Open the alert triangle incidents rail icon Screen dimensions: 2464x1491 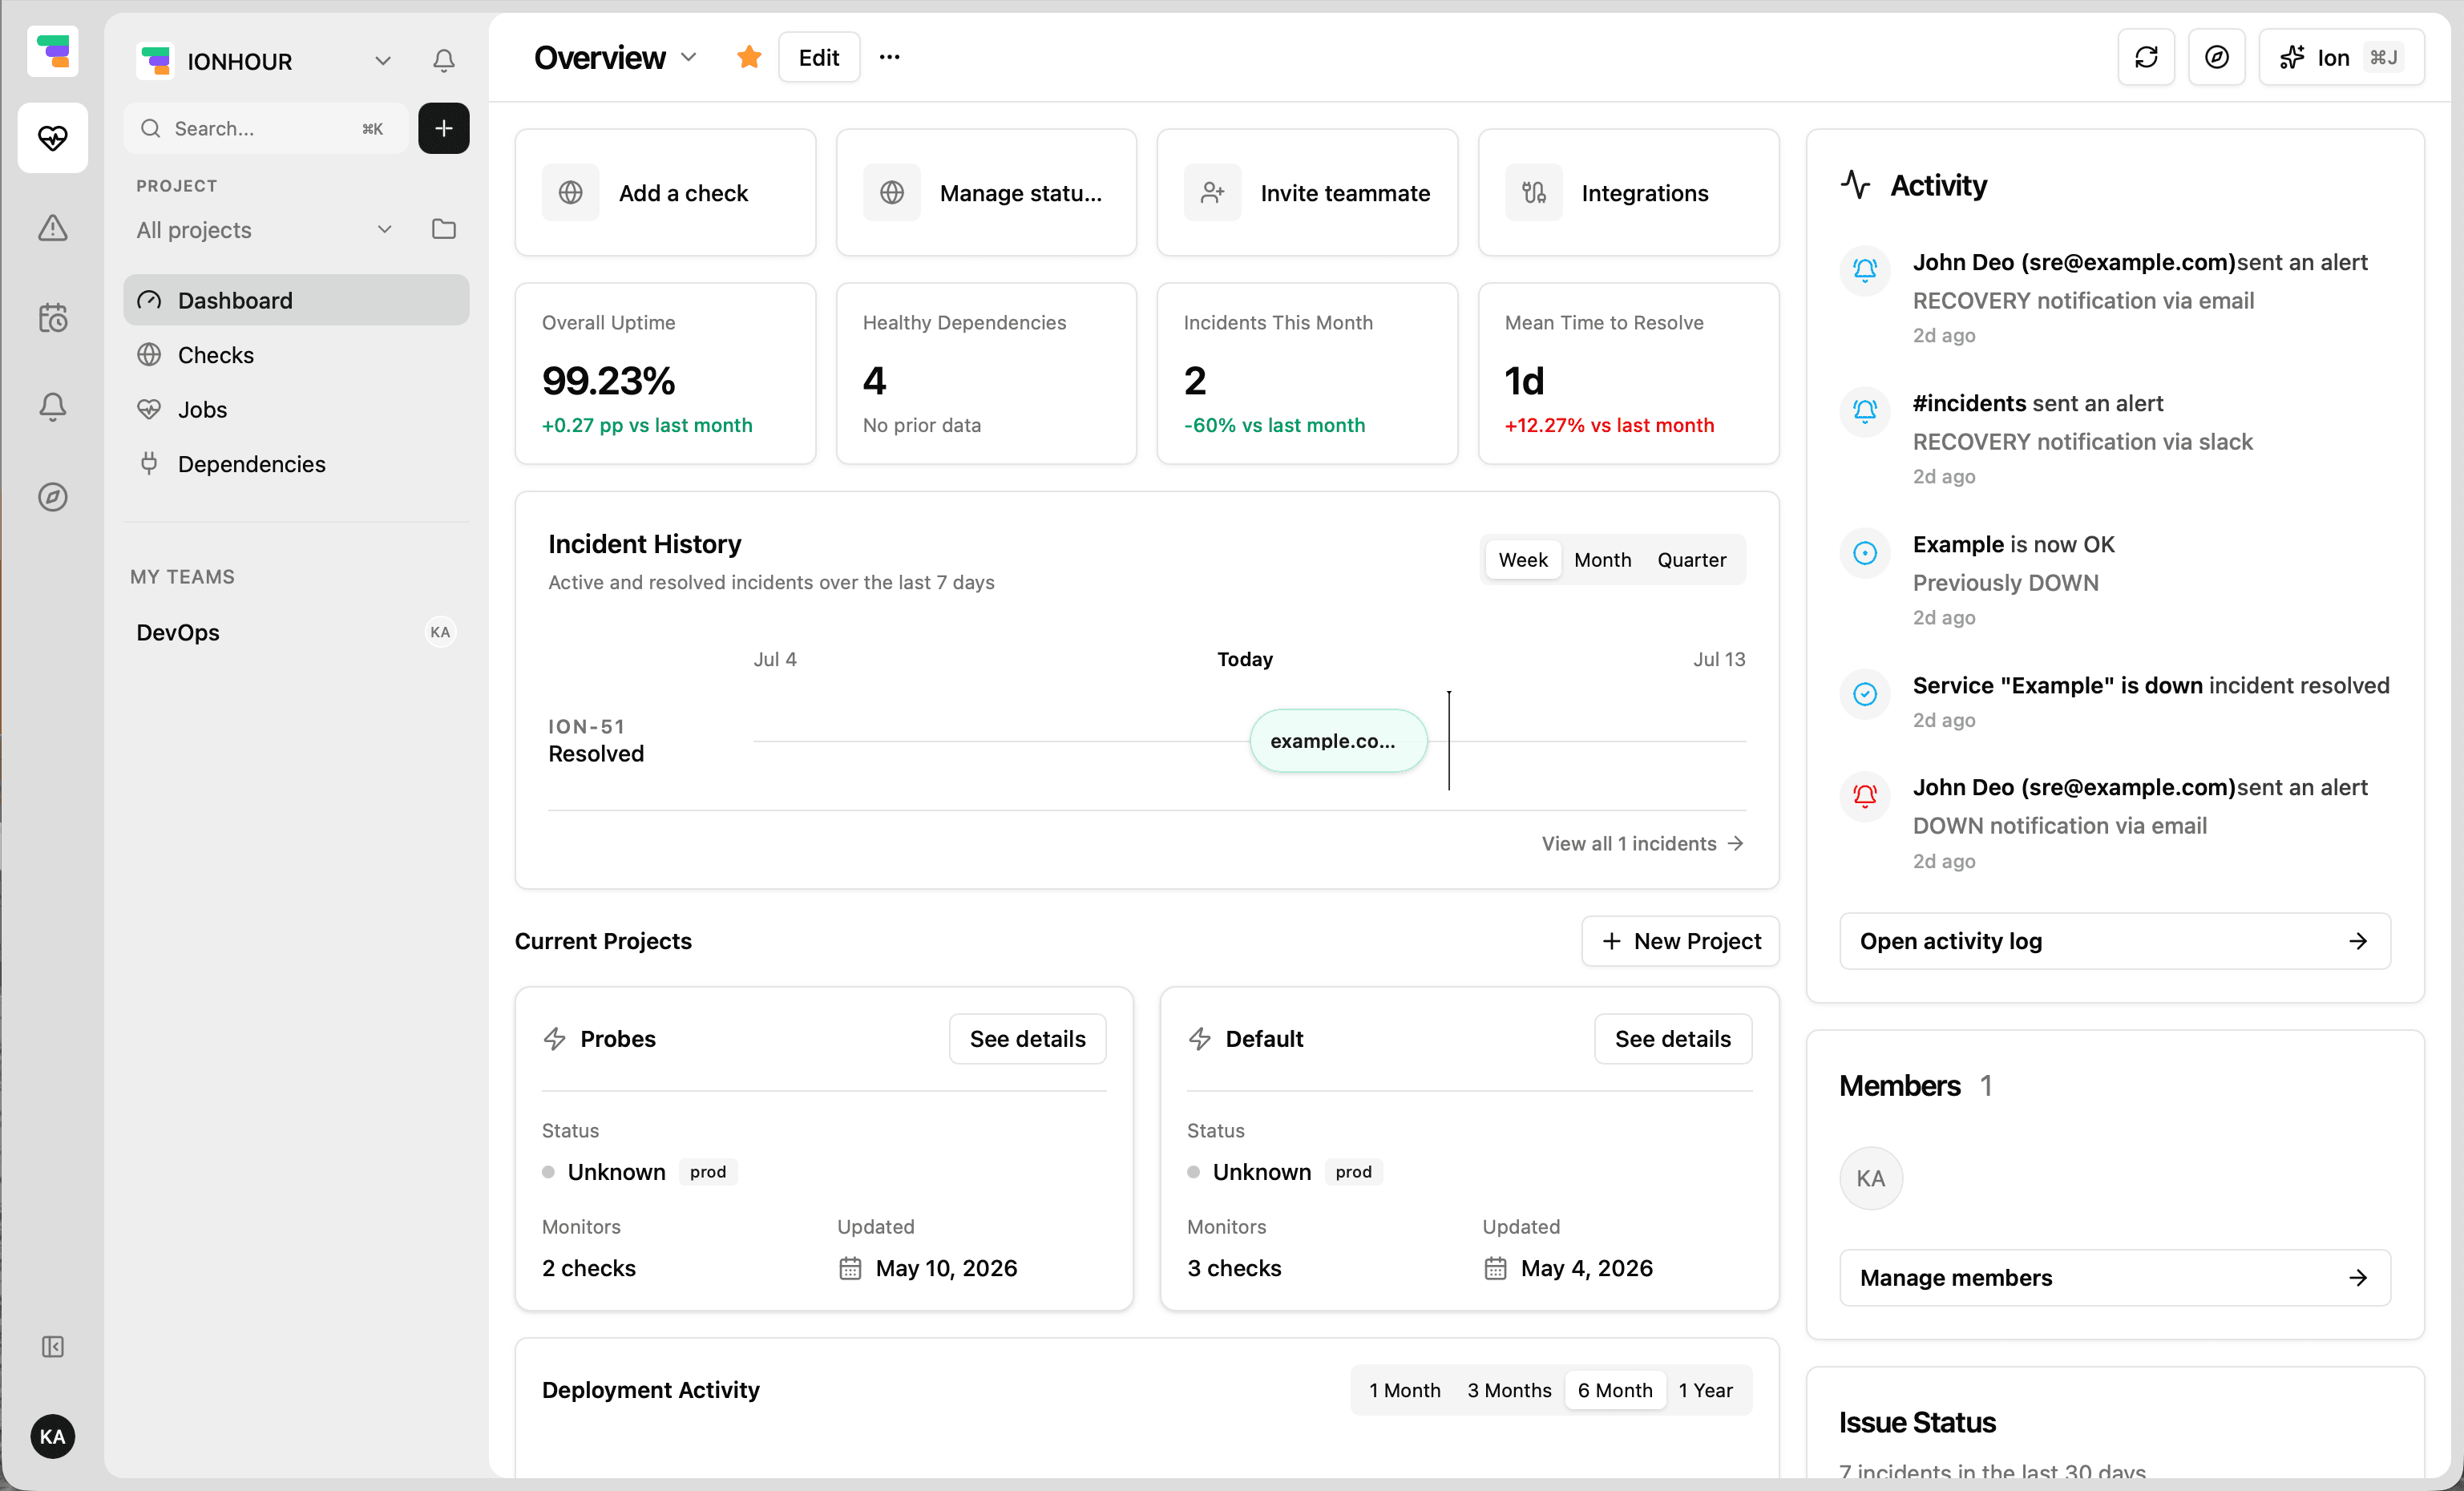(x=53, y=228)
